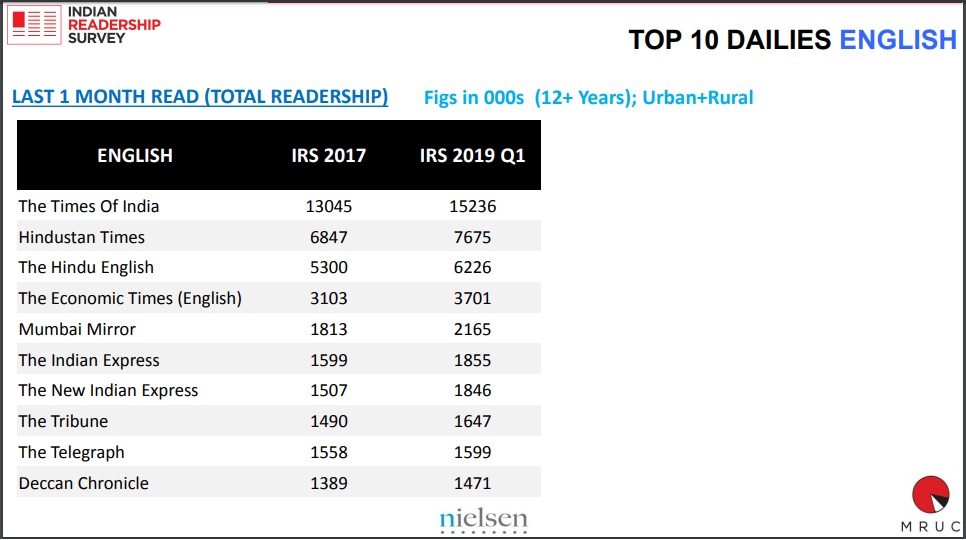Image resolution: width=966 pixels, height=540 pixels.
Task: Select the value 1507
Action: tap(329, 390)
